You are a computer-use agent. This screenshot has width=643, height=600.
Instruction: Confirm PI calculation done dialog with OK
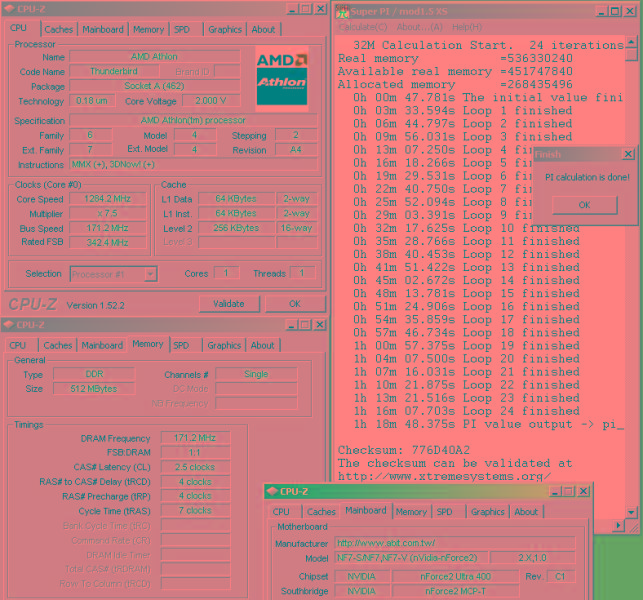tap(584, 205)
